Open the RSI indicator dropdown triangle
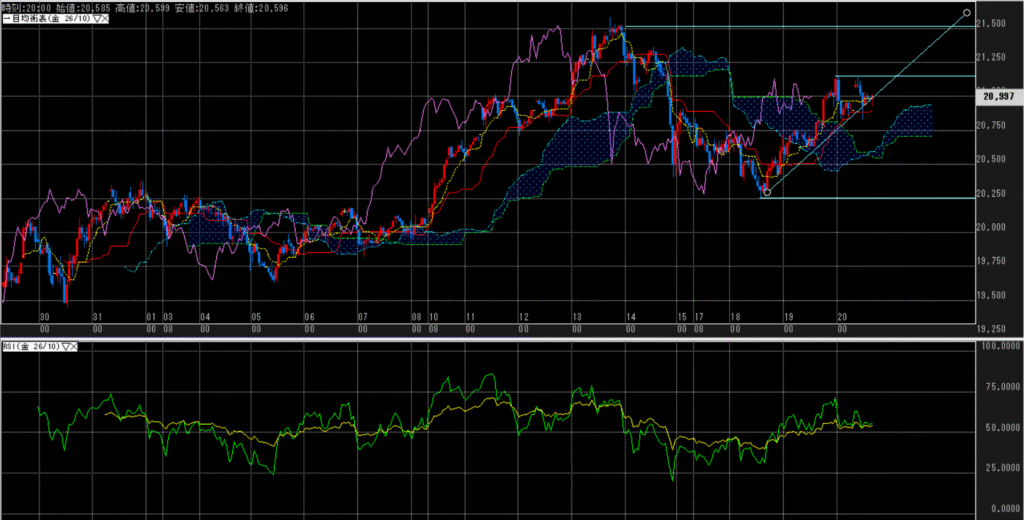The width and height of the screenshot is (1024, 520). pyautogui.click(x=66, y=346)
